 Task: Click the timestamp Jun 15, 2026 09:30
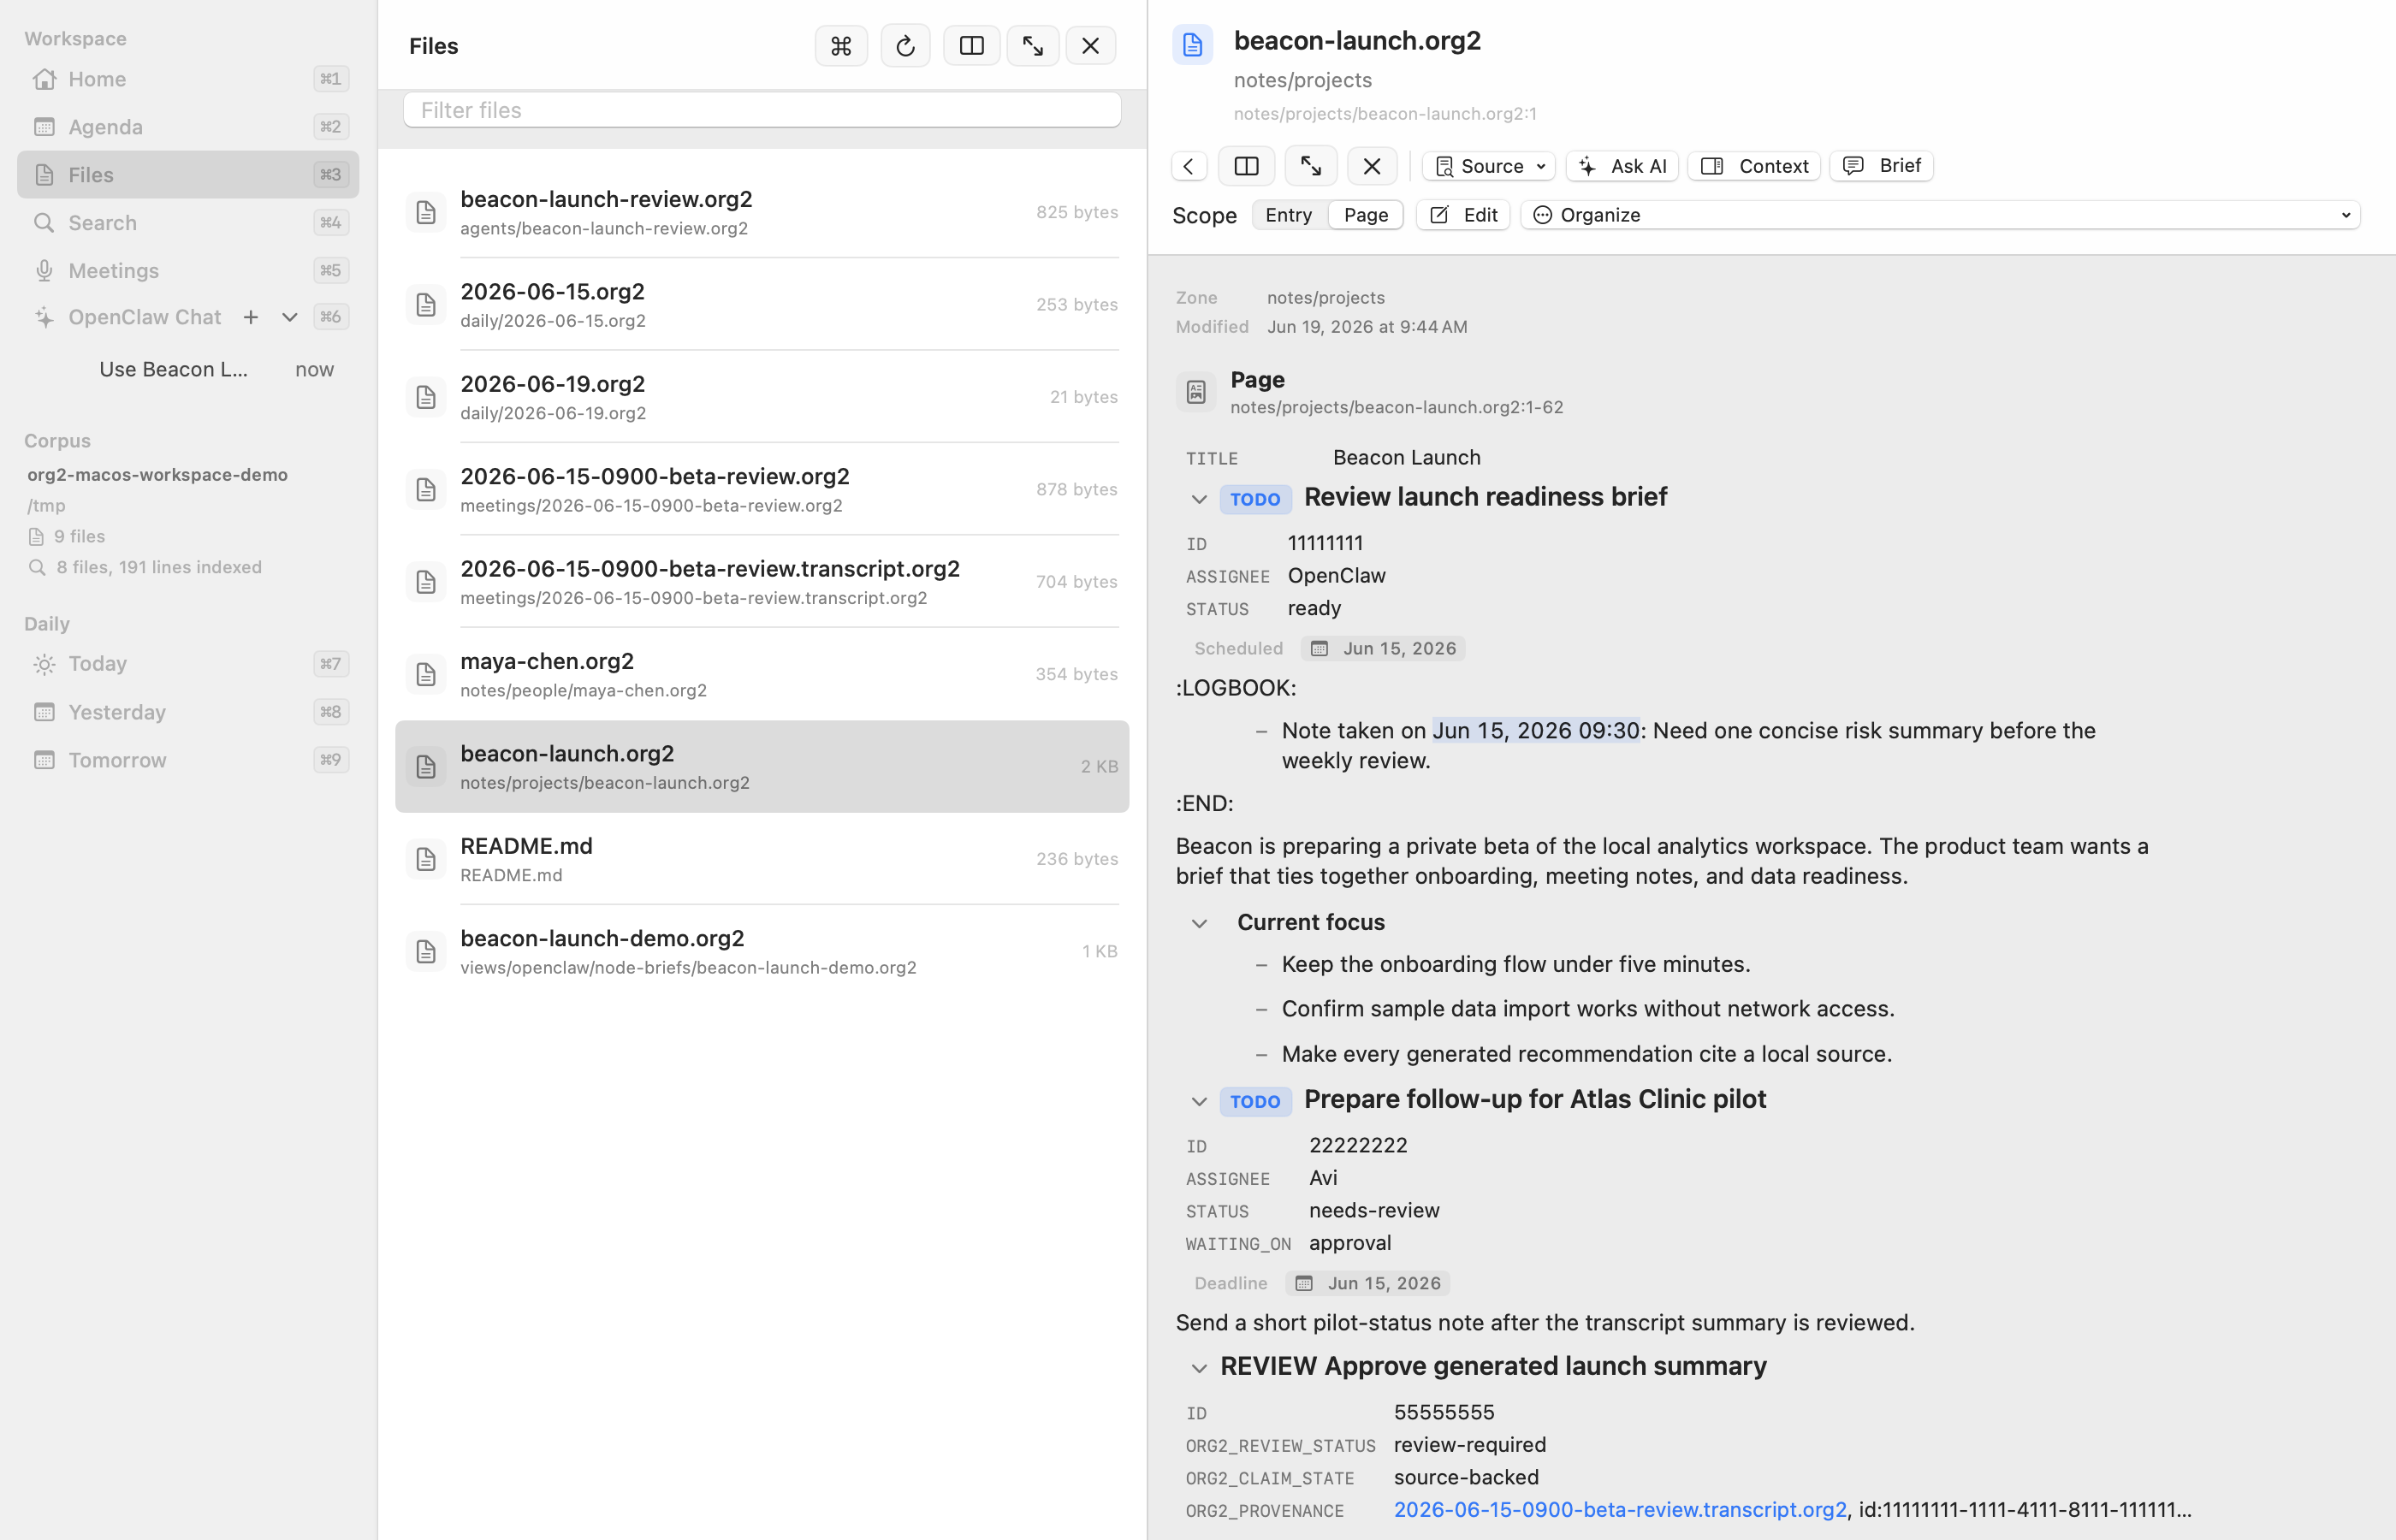1535,731
